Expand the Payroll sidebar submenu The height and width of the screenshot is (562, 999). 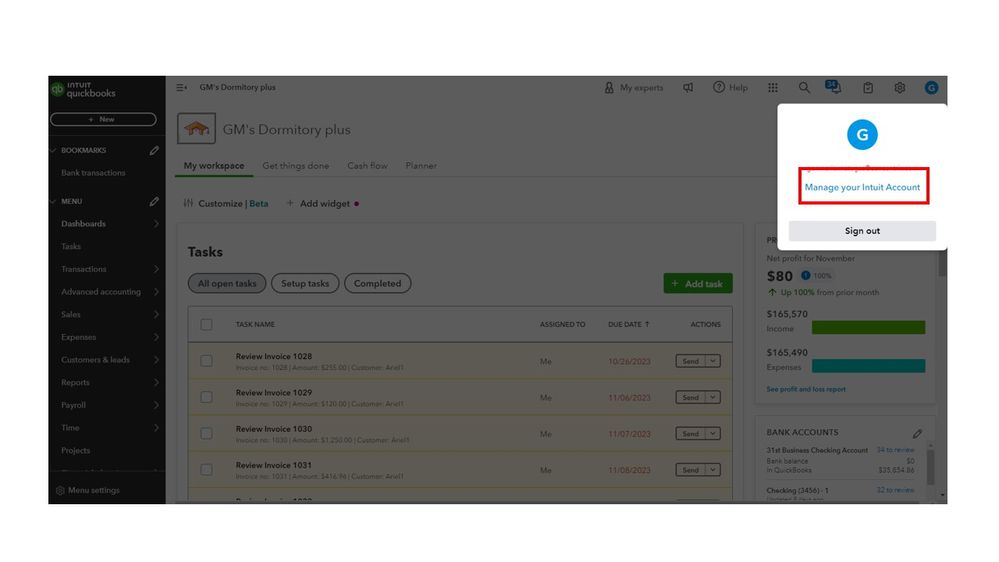pos(156,405)
